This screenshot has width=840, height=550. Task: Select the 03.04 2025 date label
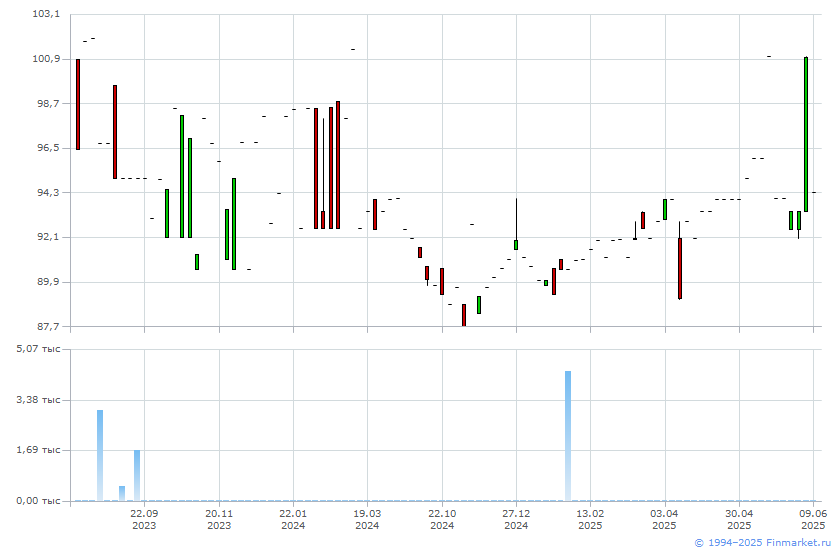664,519
